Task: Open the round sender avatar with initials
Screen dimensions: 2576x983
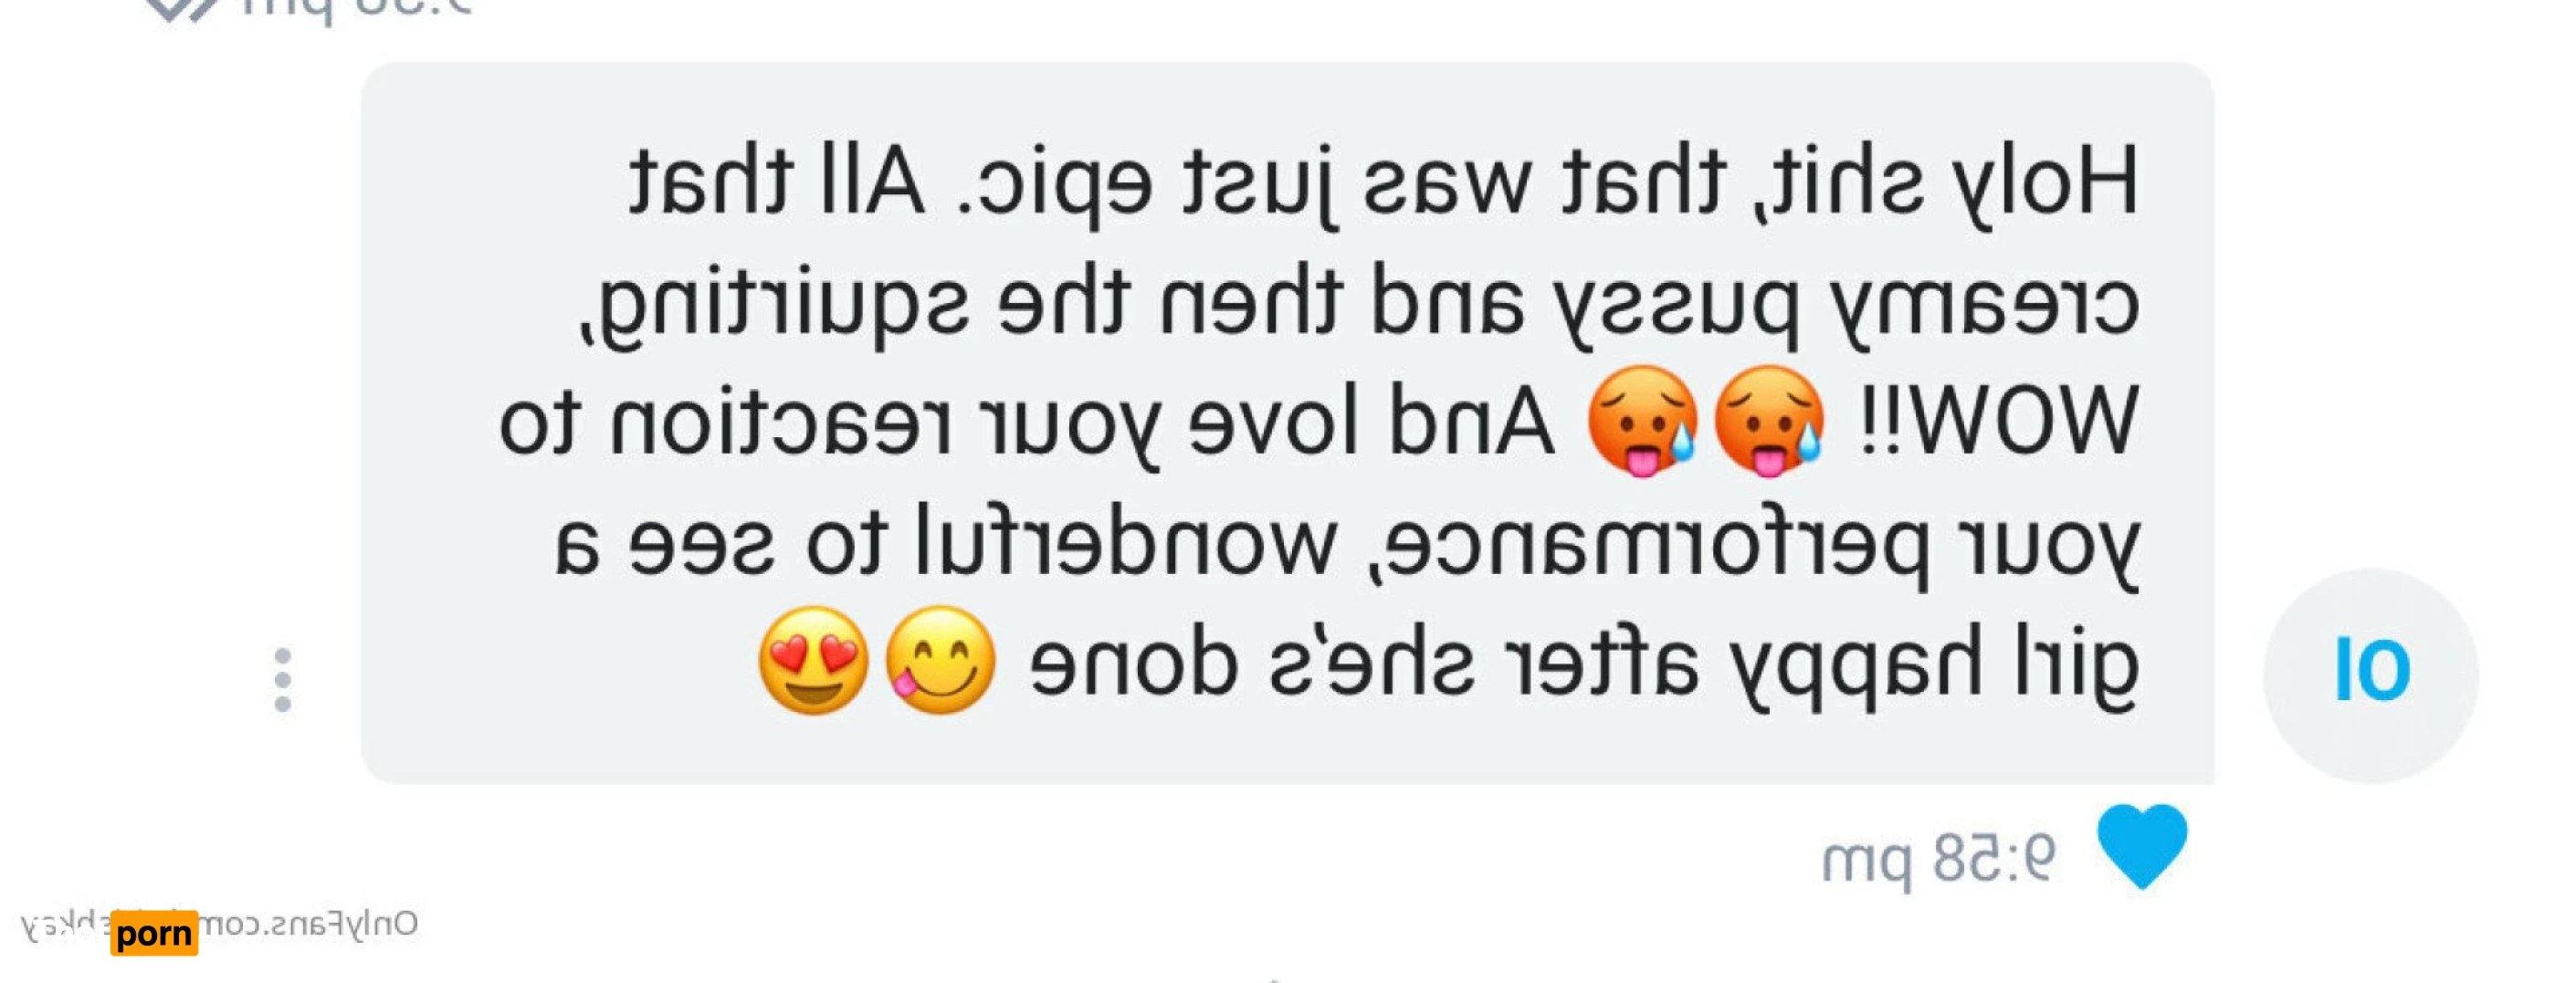Action: 2371,675
